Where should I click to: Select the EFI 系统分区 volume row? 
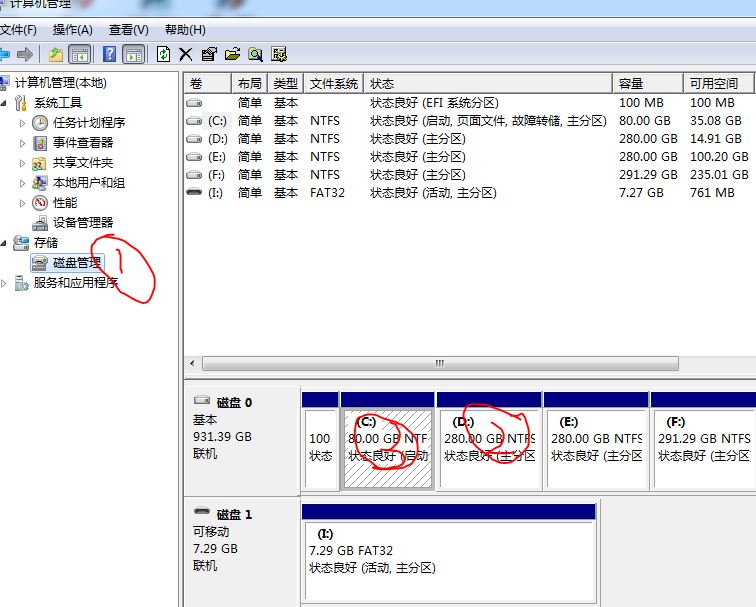[x=469, y=103]
